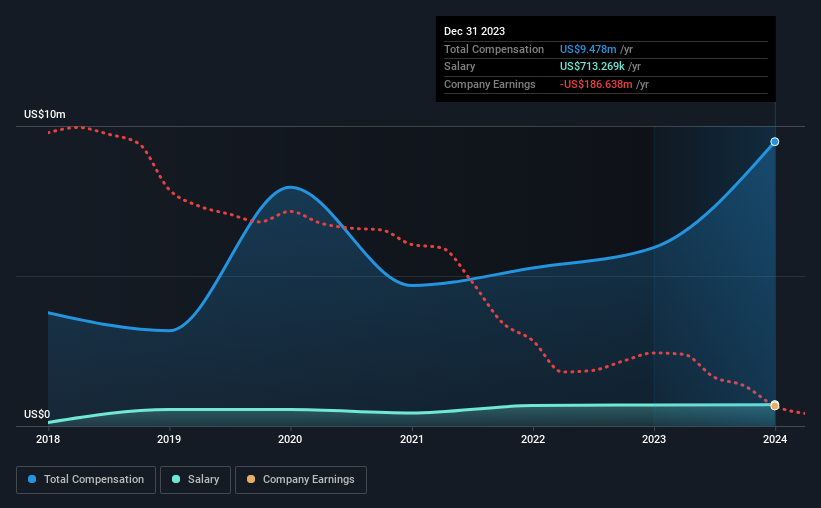Screen dimensions: 821x508
Task: Click the Salary label in tooltip
Action: coord(459,67)
